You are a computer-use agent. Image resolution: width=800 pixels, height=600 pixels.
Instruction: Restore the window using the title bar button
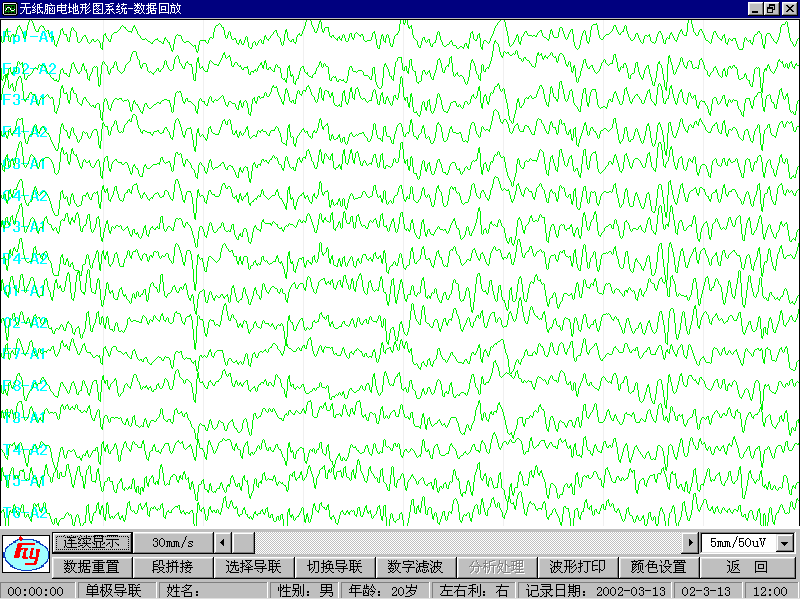[x=771, y=8]
